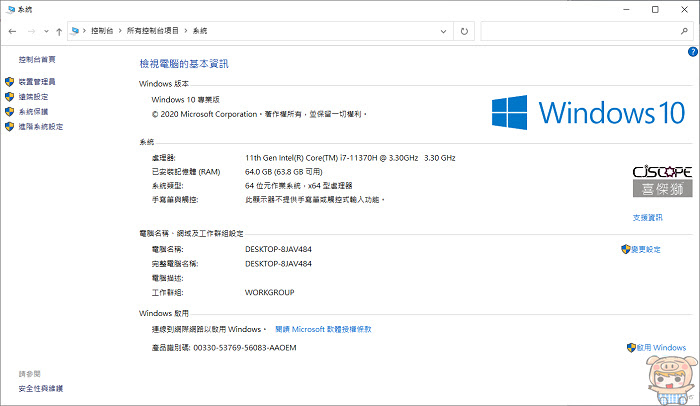Open 所有控制台項目 breadcrumb
The image size is (700, 406).
[x=153, y=31]
